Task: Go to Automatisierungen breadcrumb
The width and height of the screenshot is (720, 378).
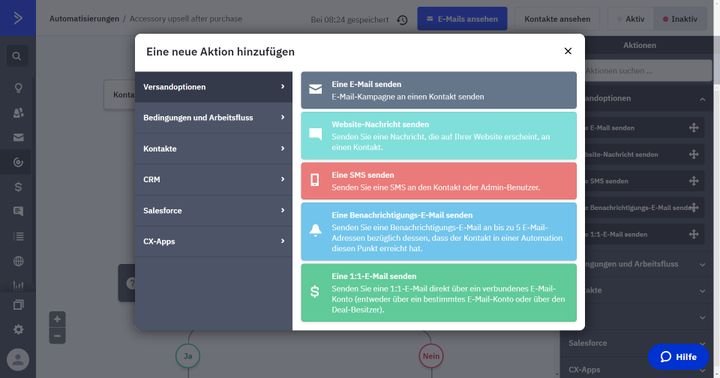Action: point(84,19)
